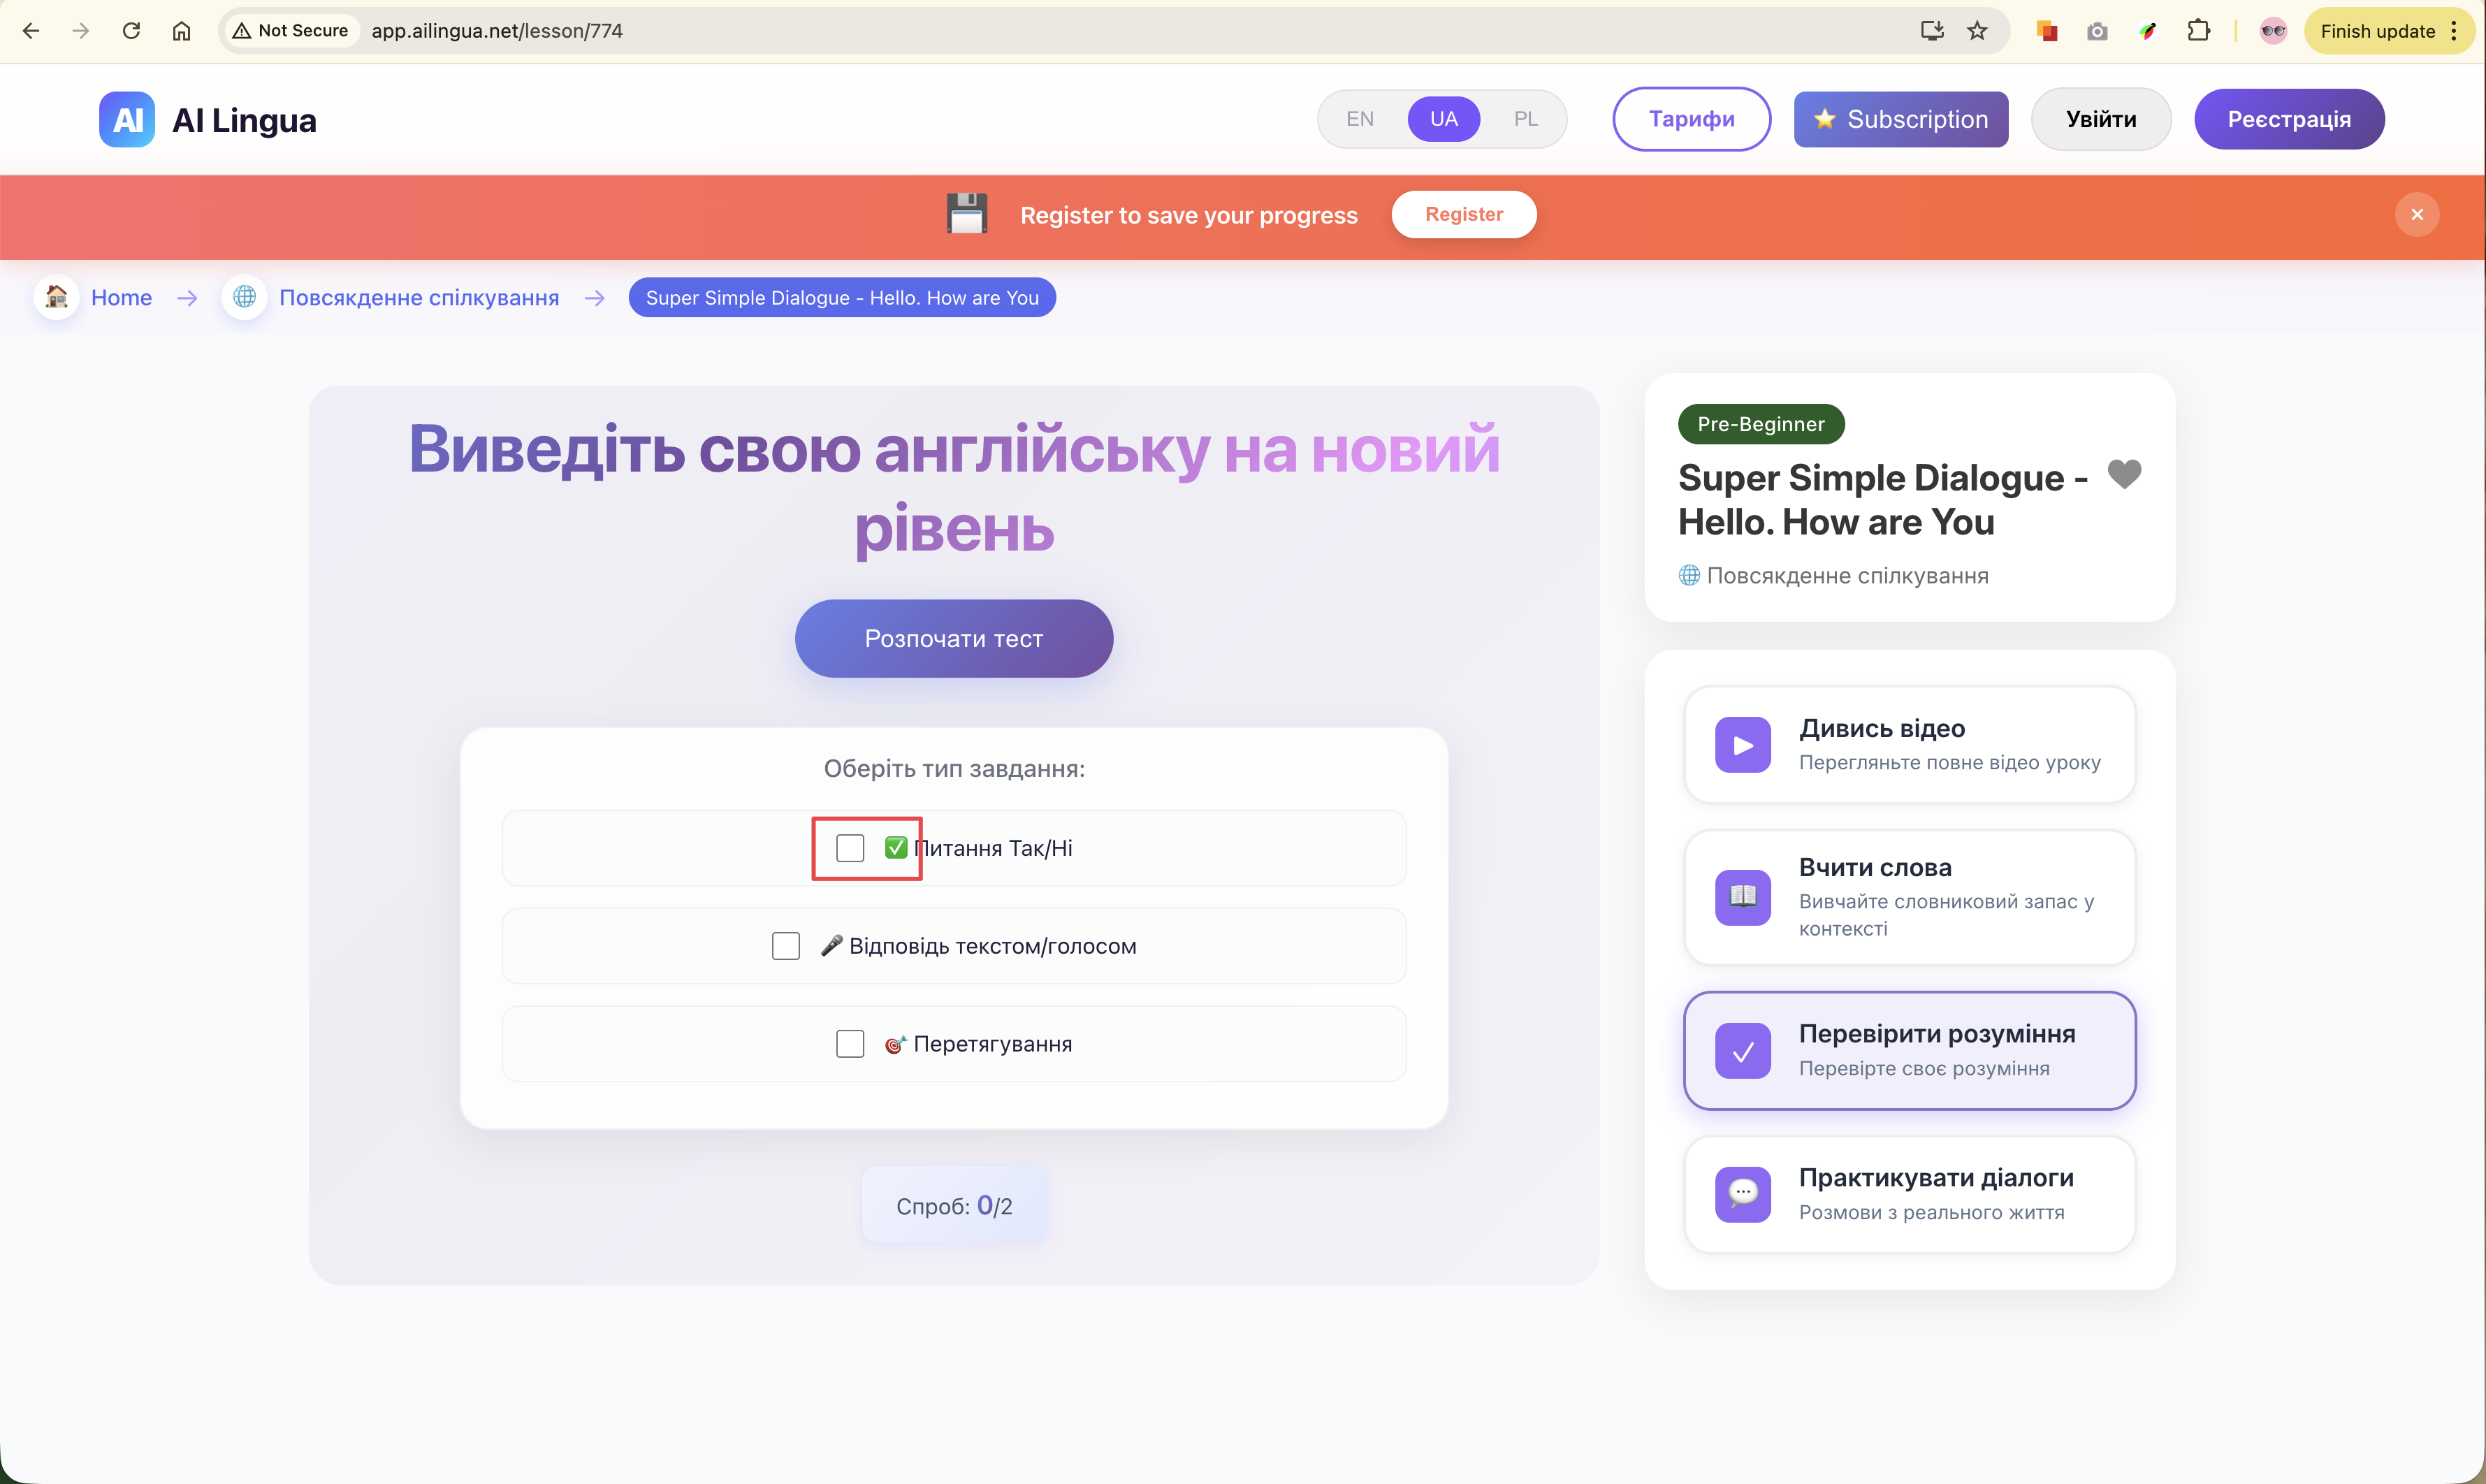Open Chrome menu via three-dot icon
This screenshot has width=2486, height=1484.
tap(2454, 31)
